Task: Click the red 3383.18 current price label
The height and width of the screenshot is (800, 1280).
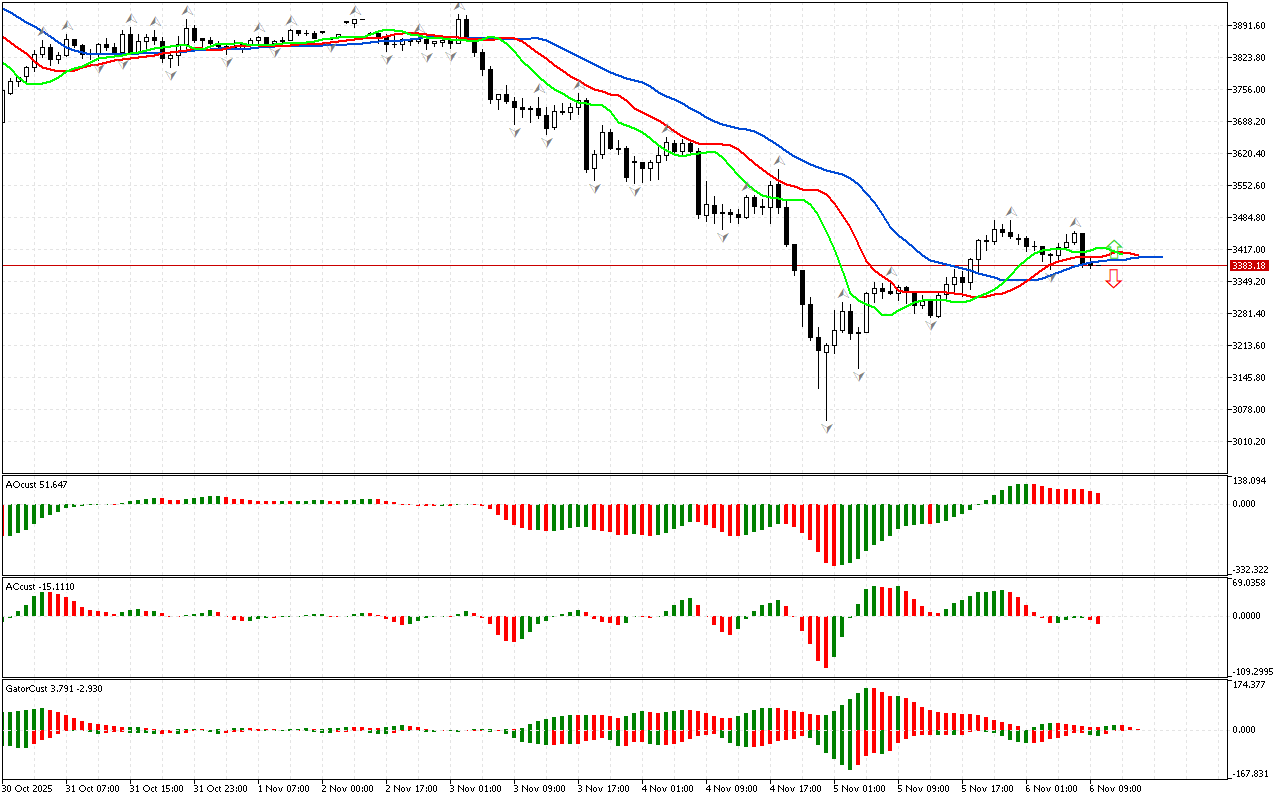Action: coord(1249,266)
